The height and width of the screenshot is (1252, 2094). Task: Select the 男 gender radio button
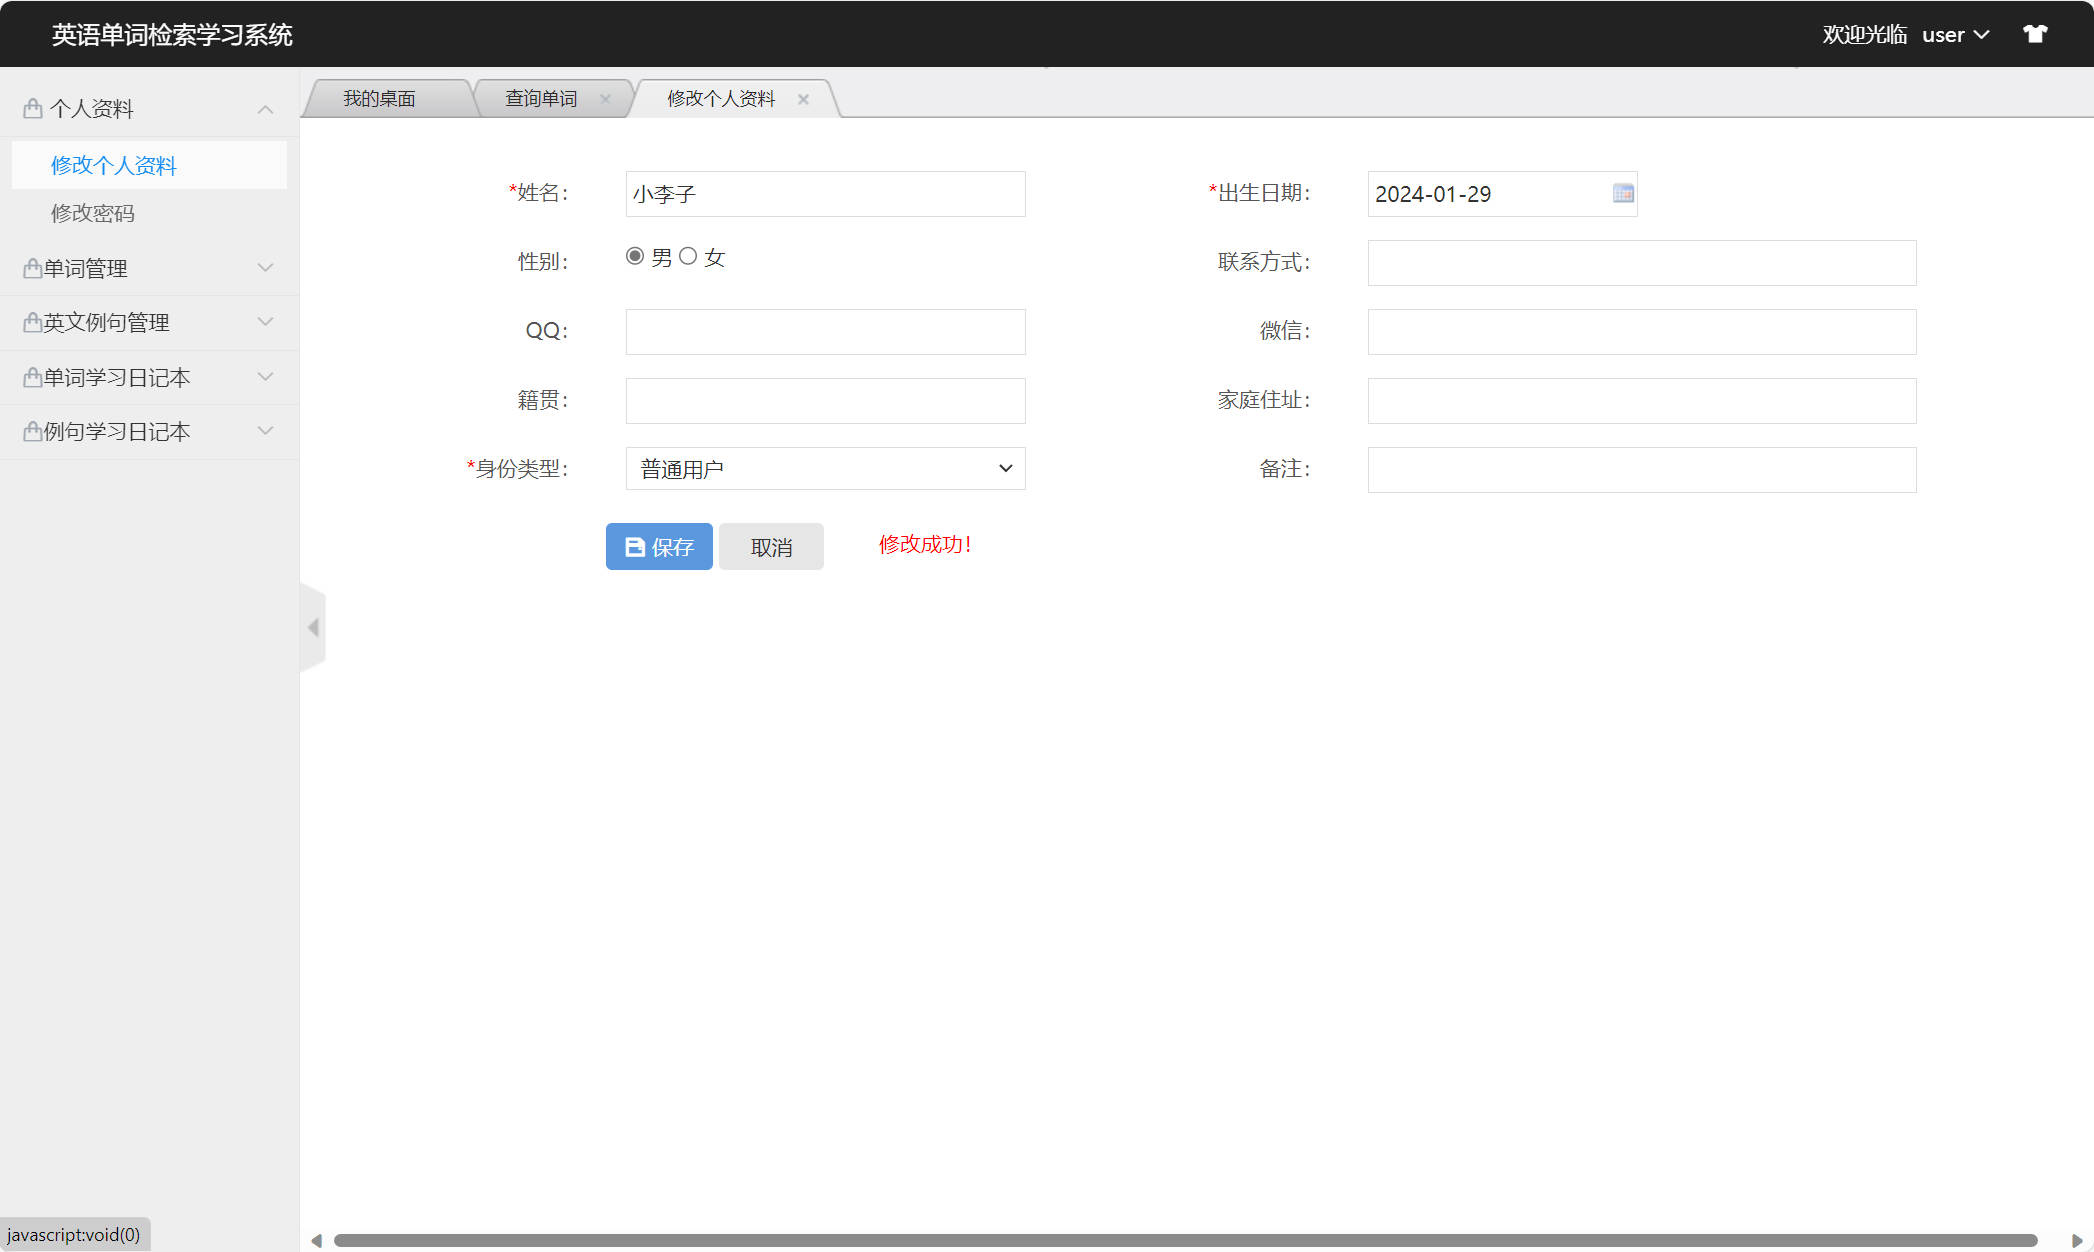pos(636,256)
